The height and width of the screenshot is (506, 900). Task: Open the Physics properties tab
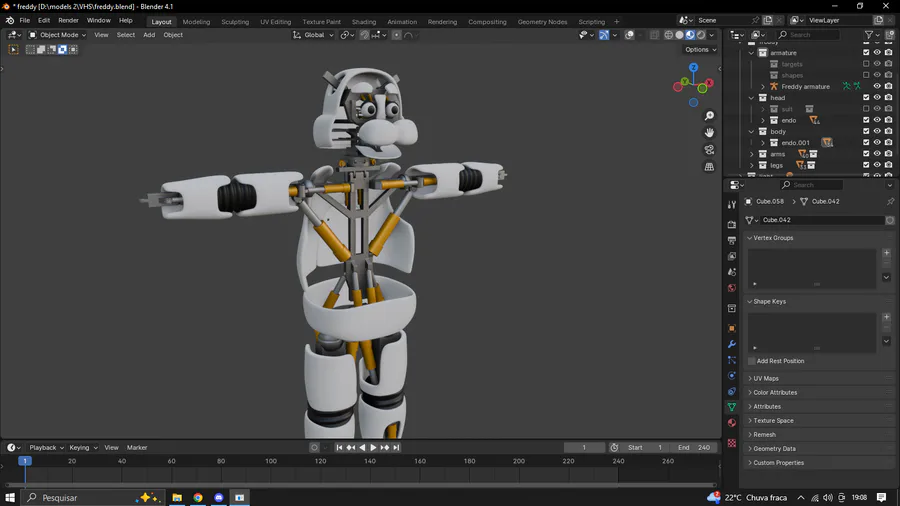(732, 376)
